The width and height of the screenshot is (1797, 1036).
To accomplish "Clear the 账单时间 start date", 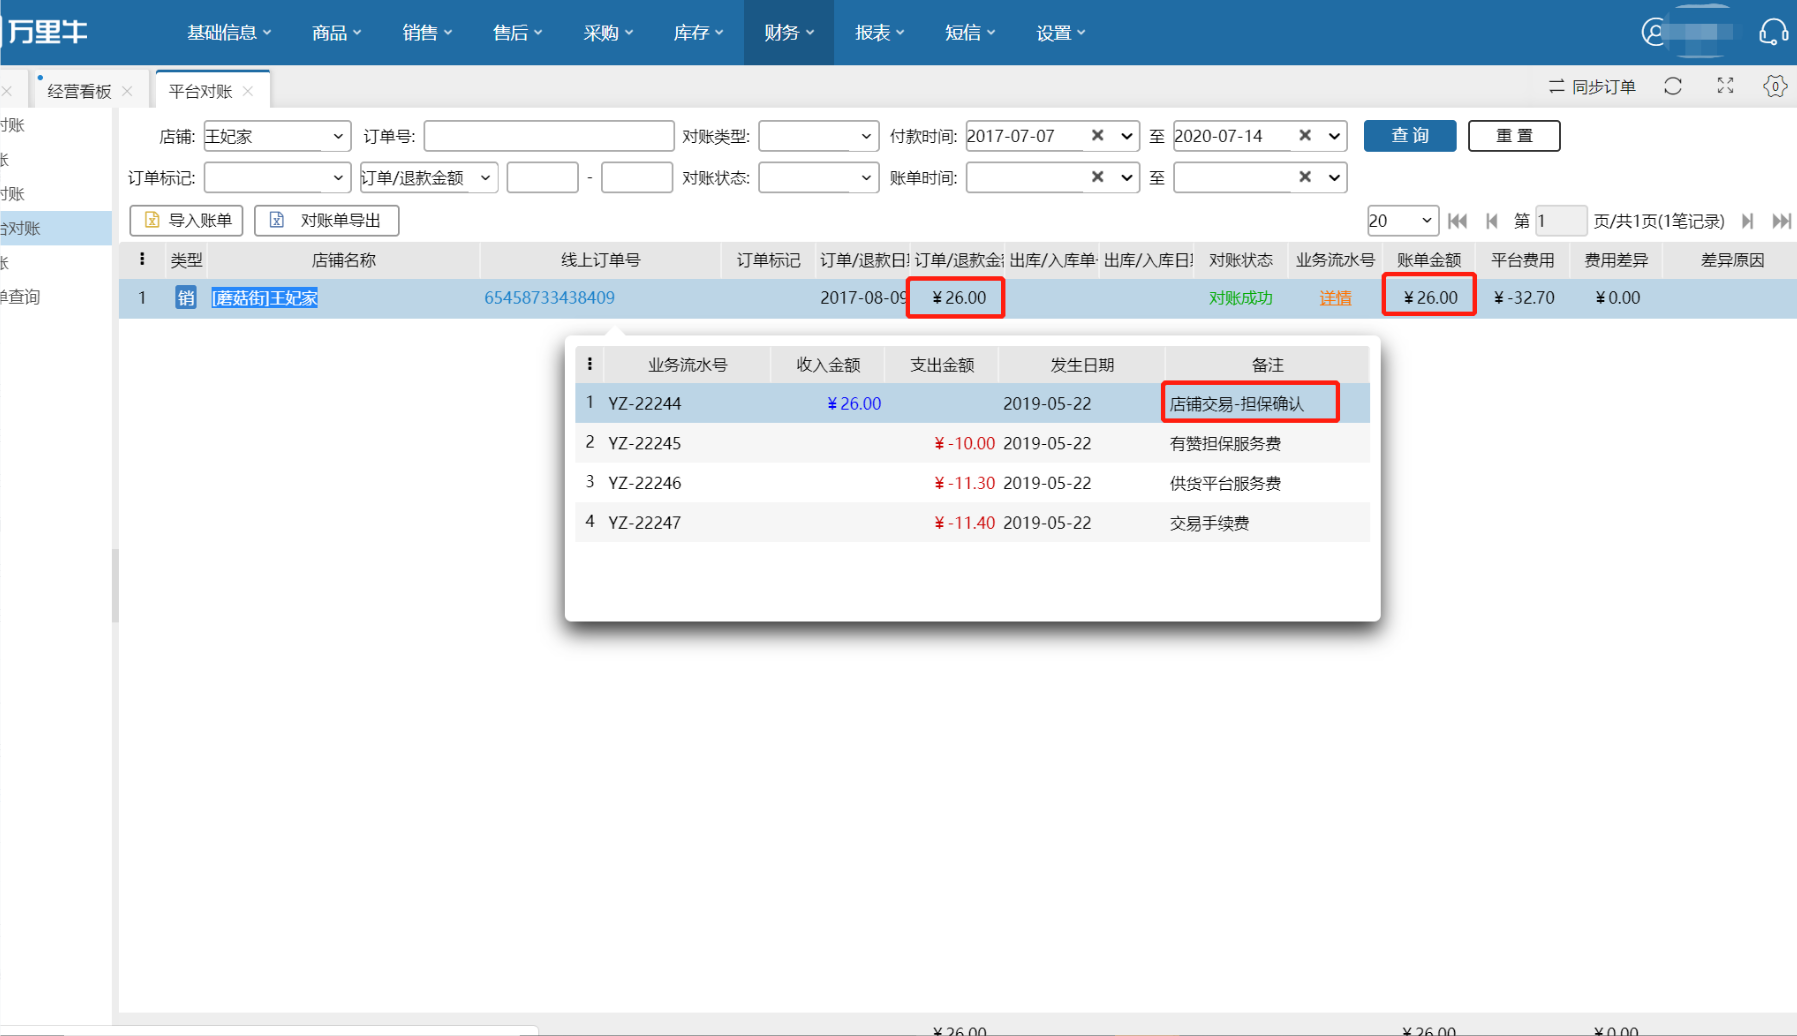I will (1097, 178).
